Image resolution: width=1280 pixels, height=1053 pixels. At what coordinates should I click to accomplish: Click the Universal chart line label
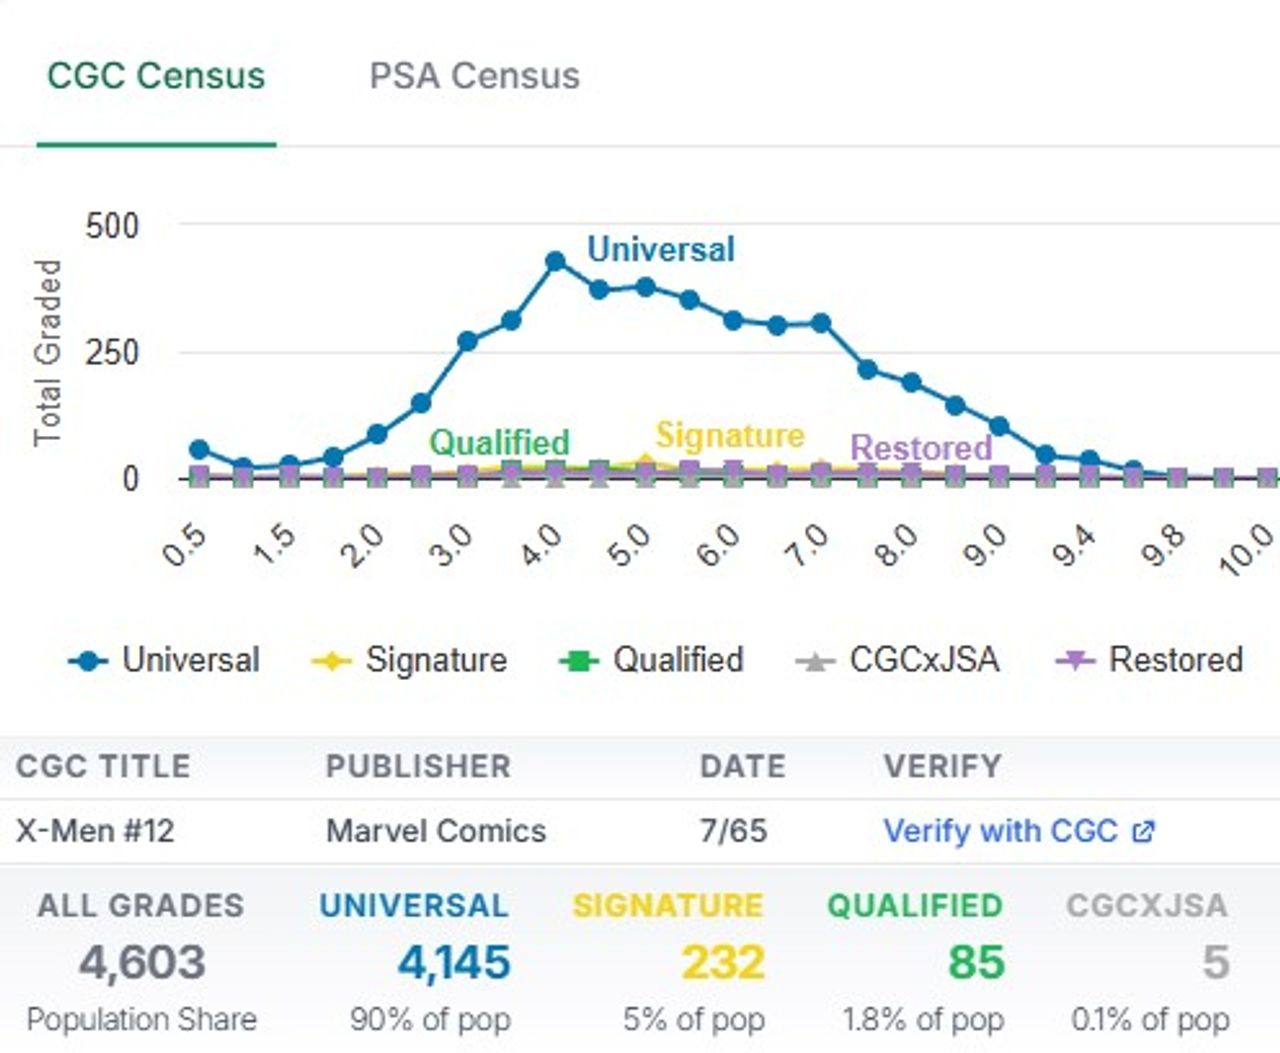pyautogui.click(x=660, y=249)
